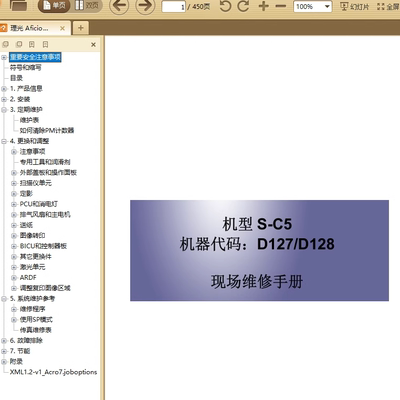Expand the 注意事项 sub-node
This screenshot has width=400, height=400.
pyautogui.click(x=14, y=152)
